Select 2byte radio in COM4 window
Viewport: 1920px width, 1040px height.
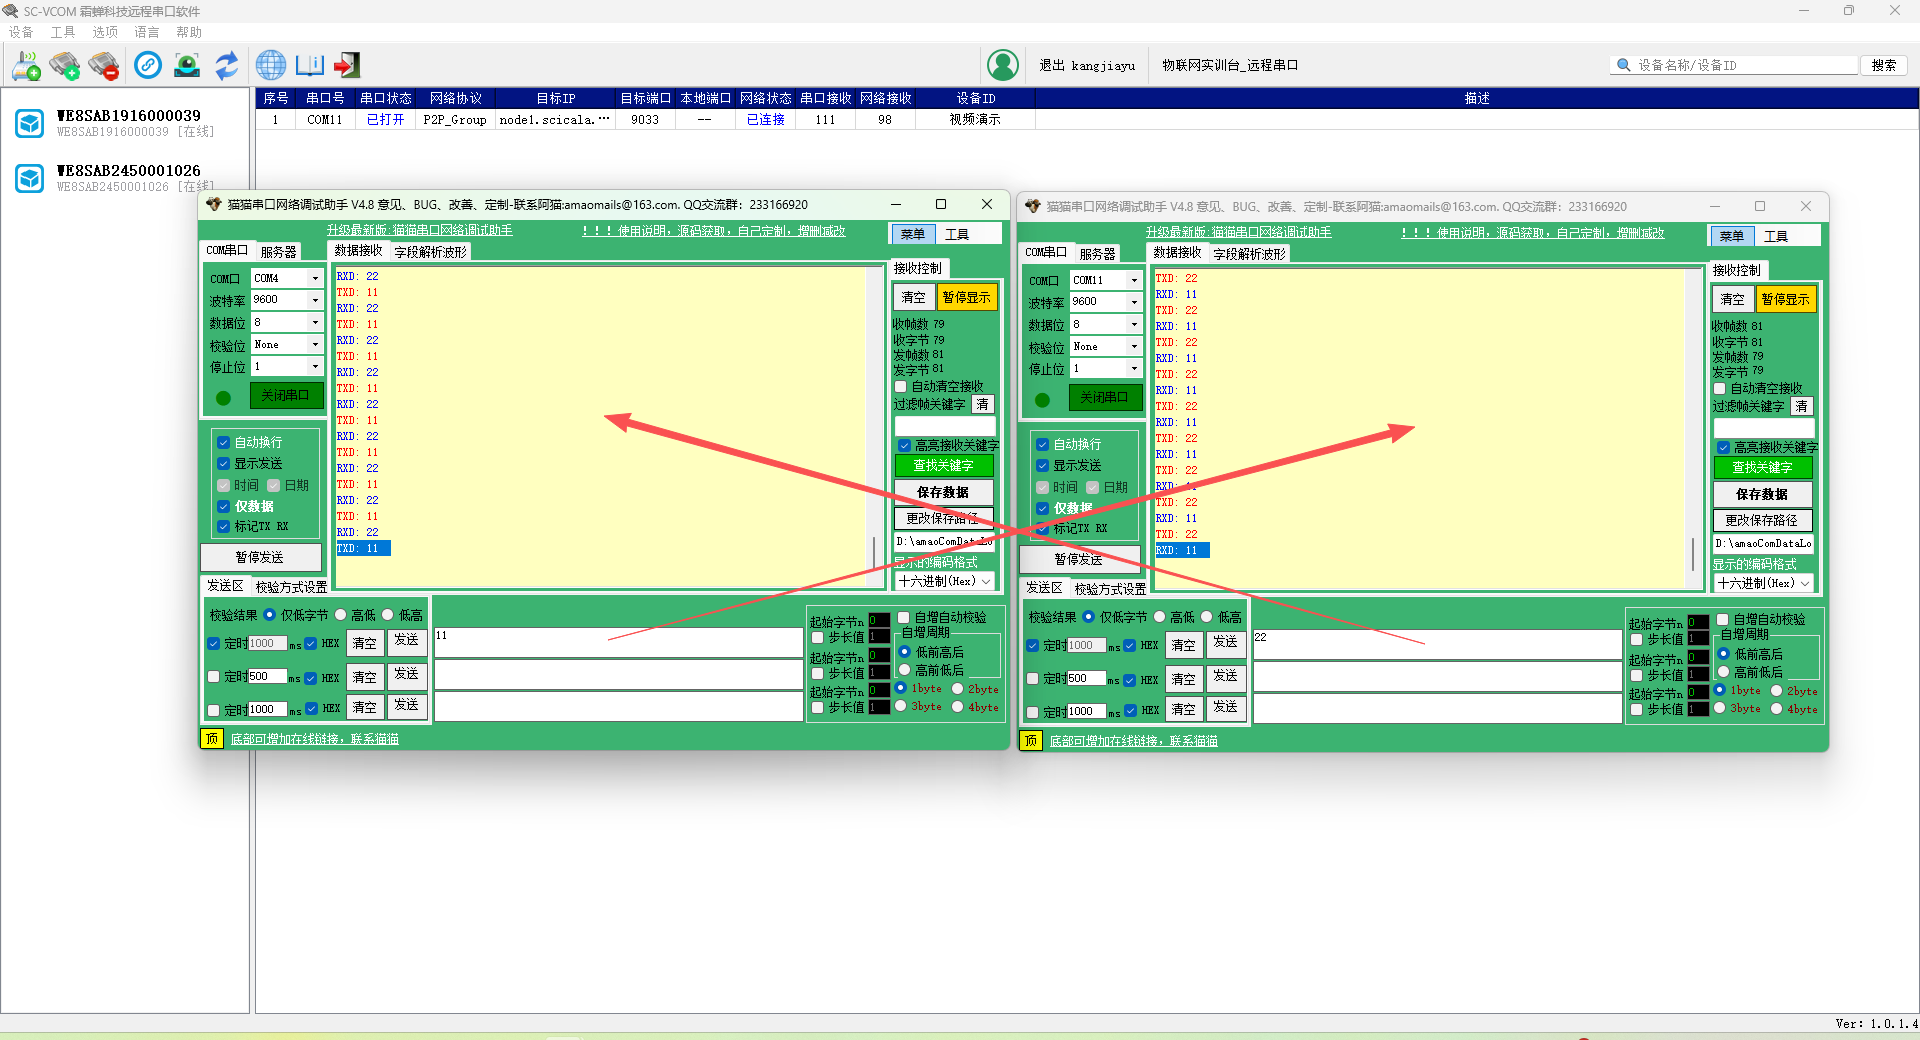(957, 689)
